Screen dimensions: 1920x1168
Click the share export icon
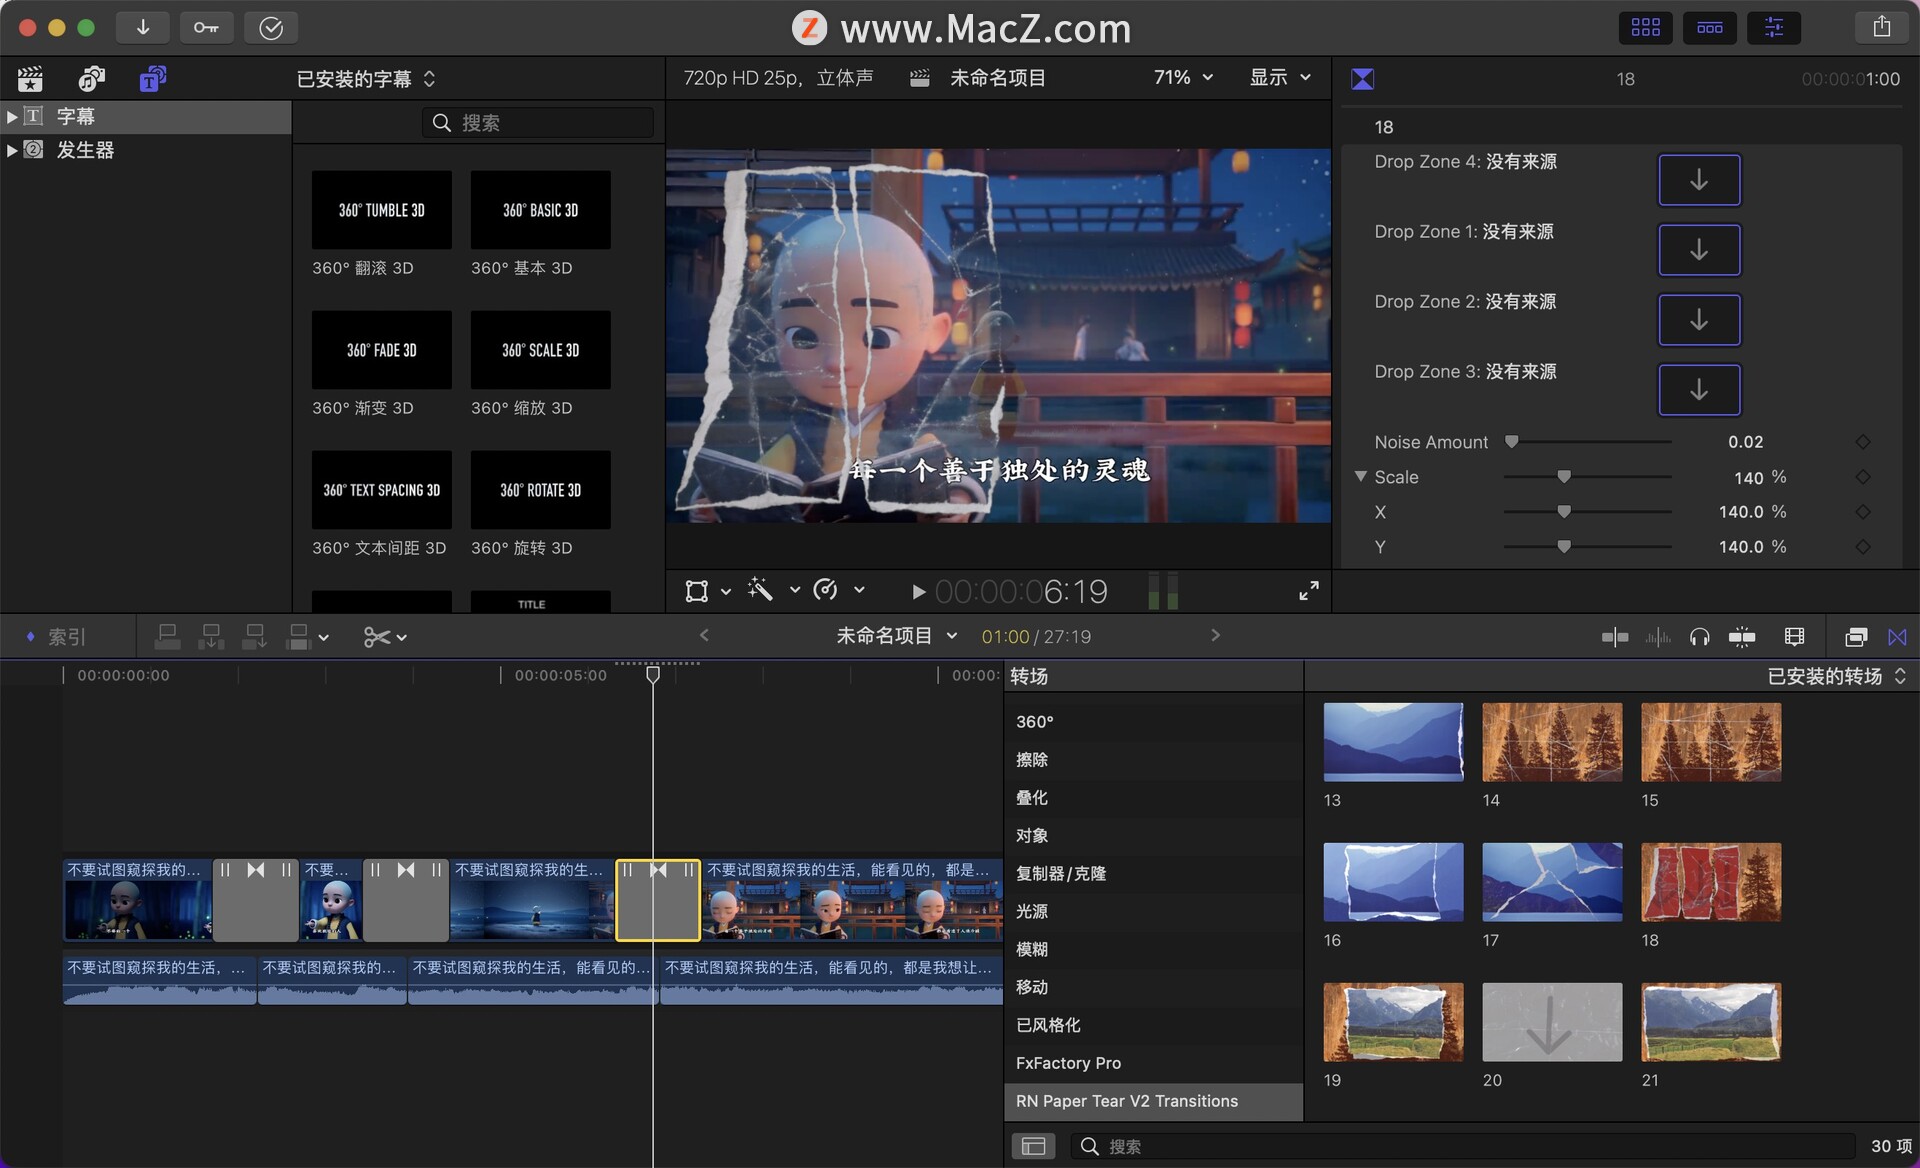click(1881, 27)
